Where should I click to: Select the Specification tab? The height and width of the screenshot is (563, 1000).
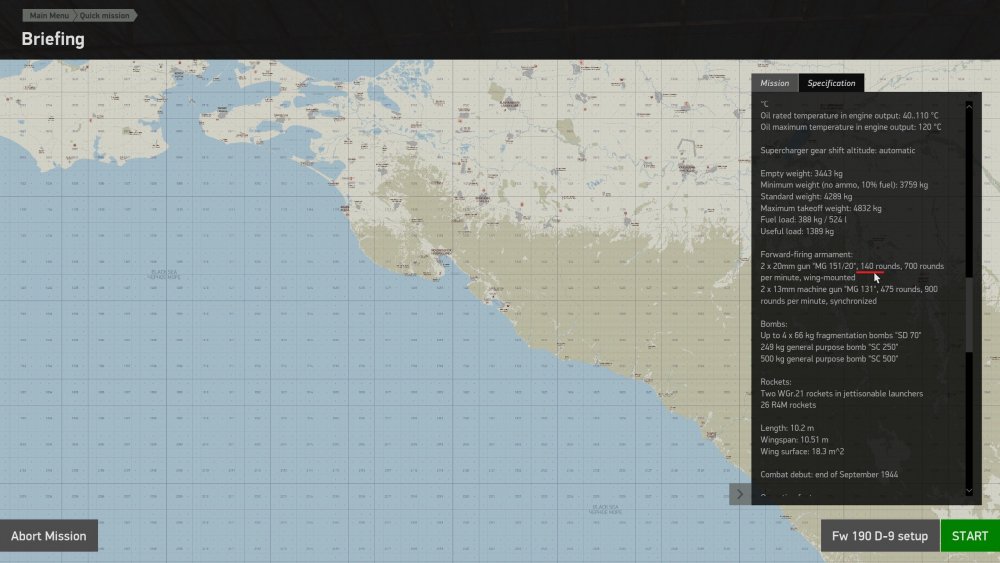(831, 83)
